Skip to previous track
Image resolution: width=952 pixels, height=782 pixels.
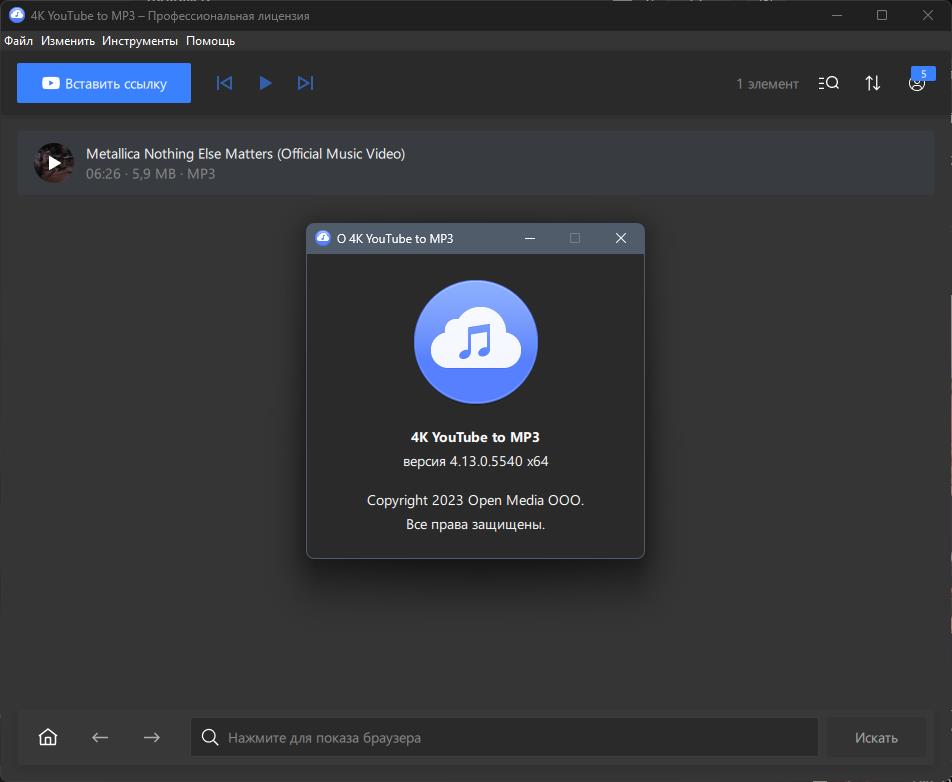(x=224, y=83)
